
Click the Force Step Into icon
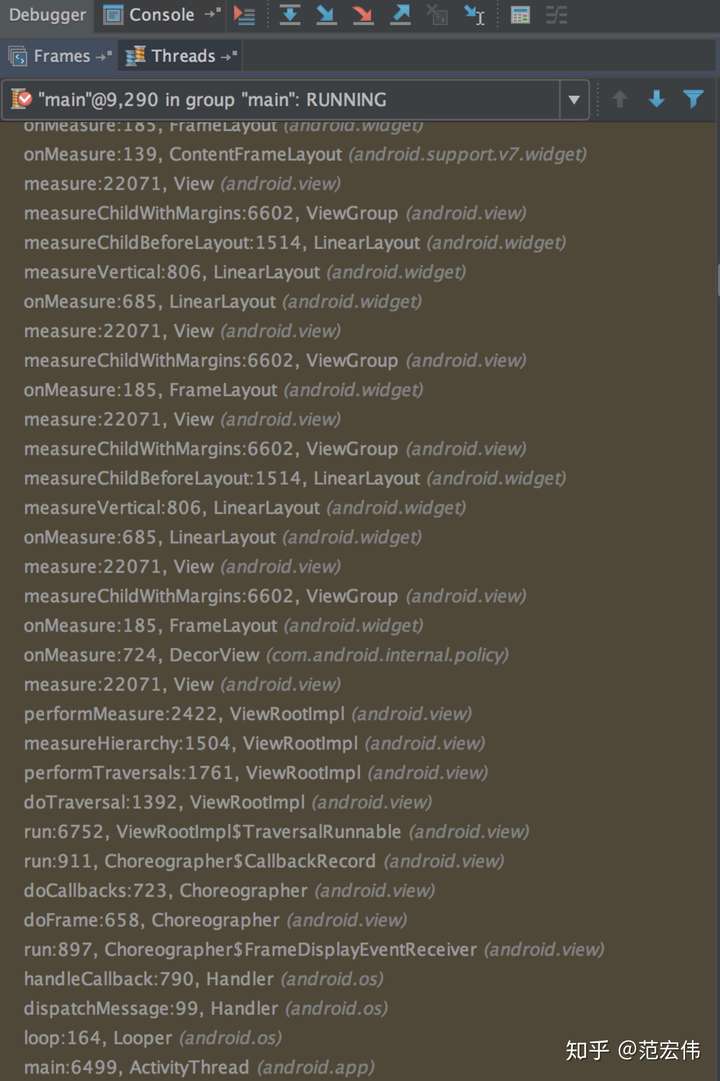(x=363, y=15)
